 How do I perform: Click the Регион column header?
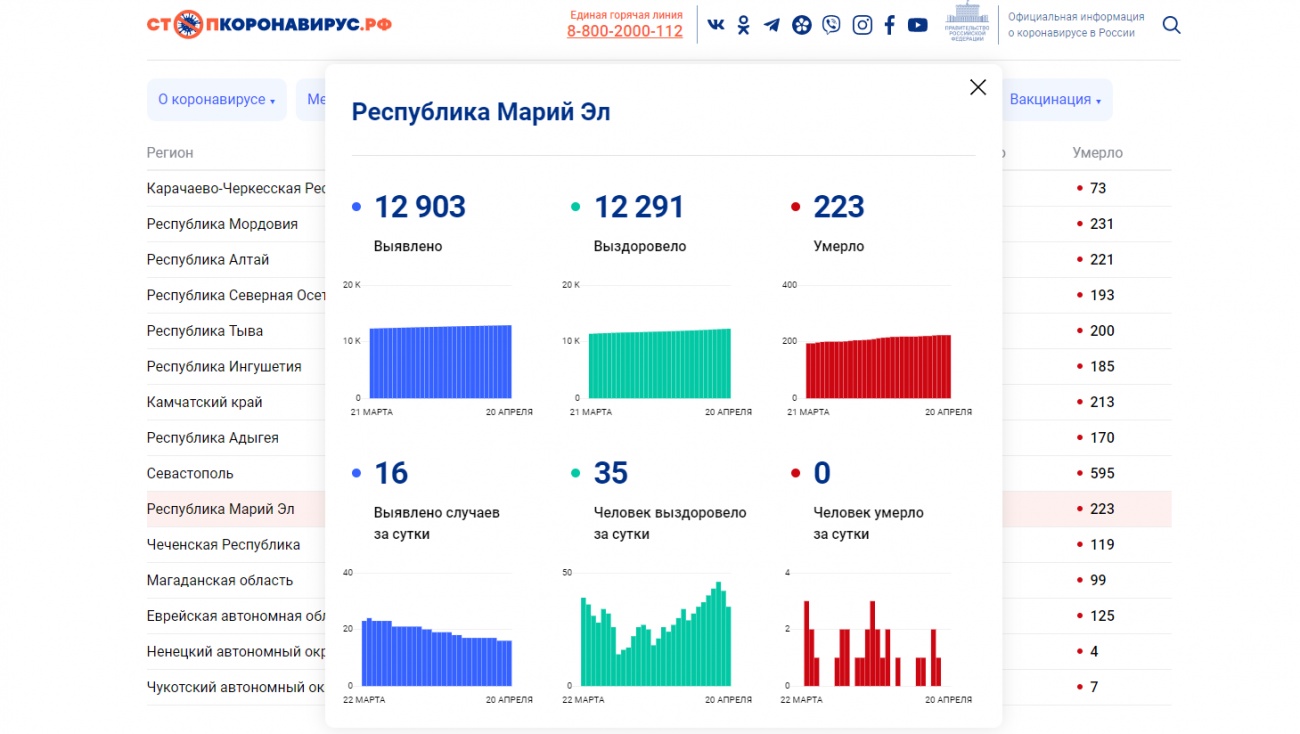click(x=170, y=153)
